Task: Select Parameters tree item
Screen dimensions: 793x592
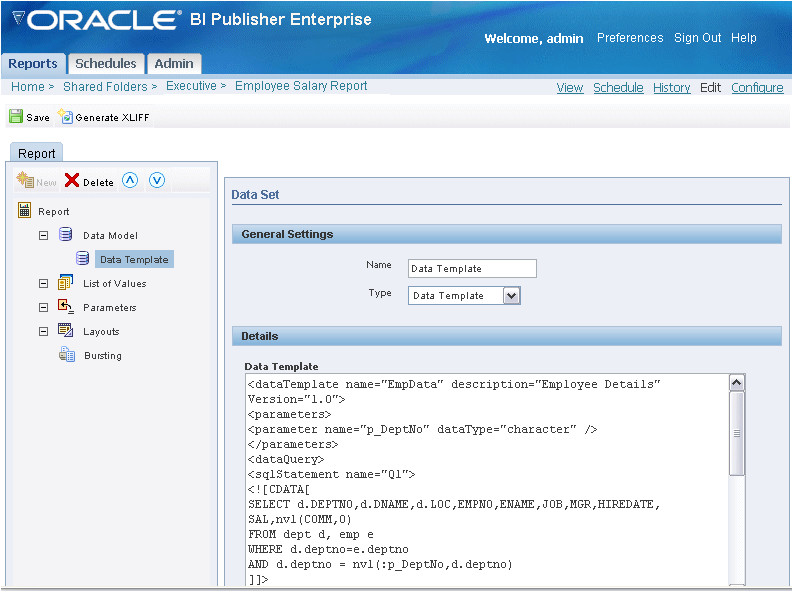Action: (x=110, y=307)
